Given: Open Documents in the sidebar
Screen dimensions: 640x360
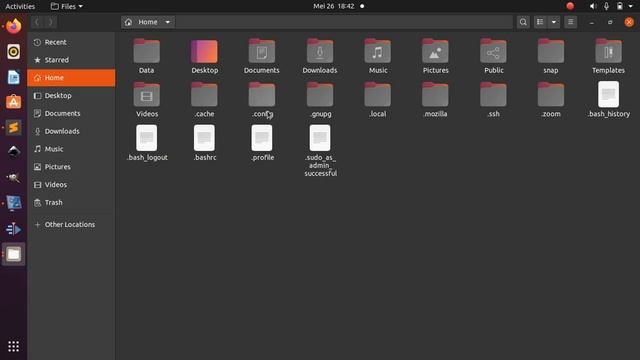Looking at the screenshot, I should tap(71, 113).
